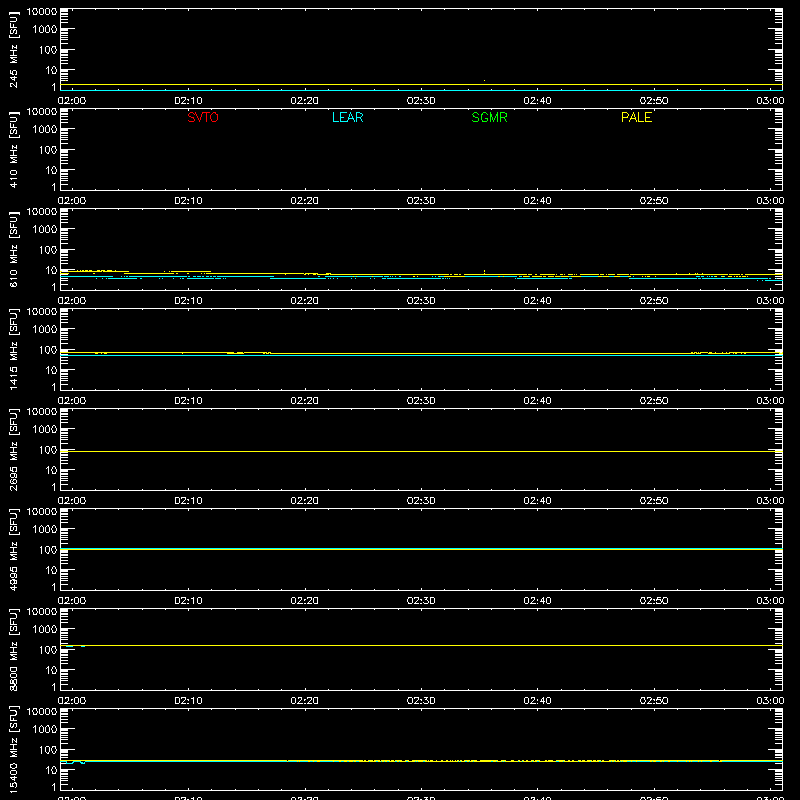Viewport: 800px width, 800px height.
Task: Click the 1000 y-axis label of 410 MHz panel
Action: tap(45, 129)
